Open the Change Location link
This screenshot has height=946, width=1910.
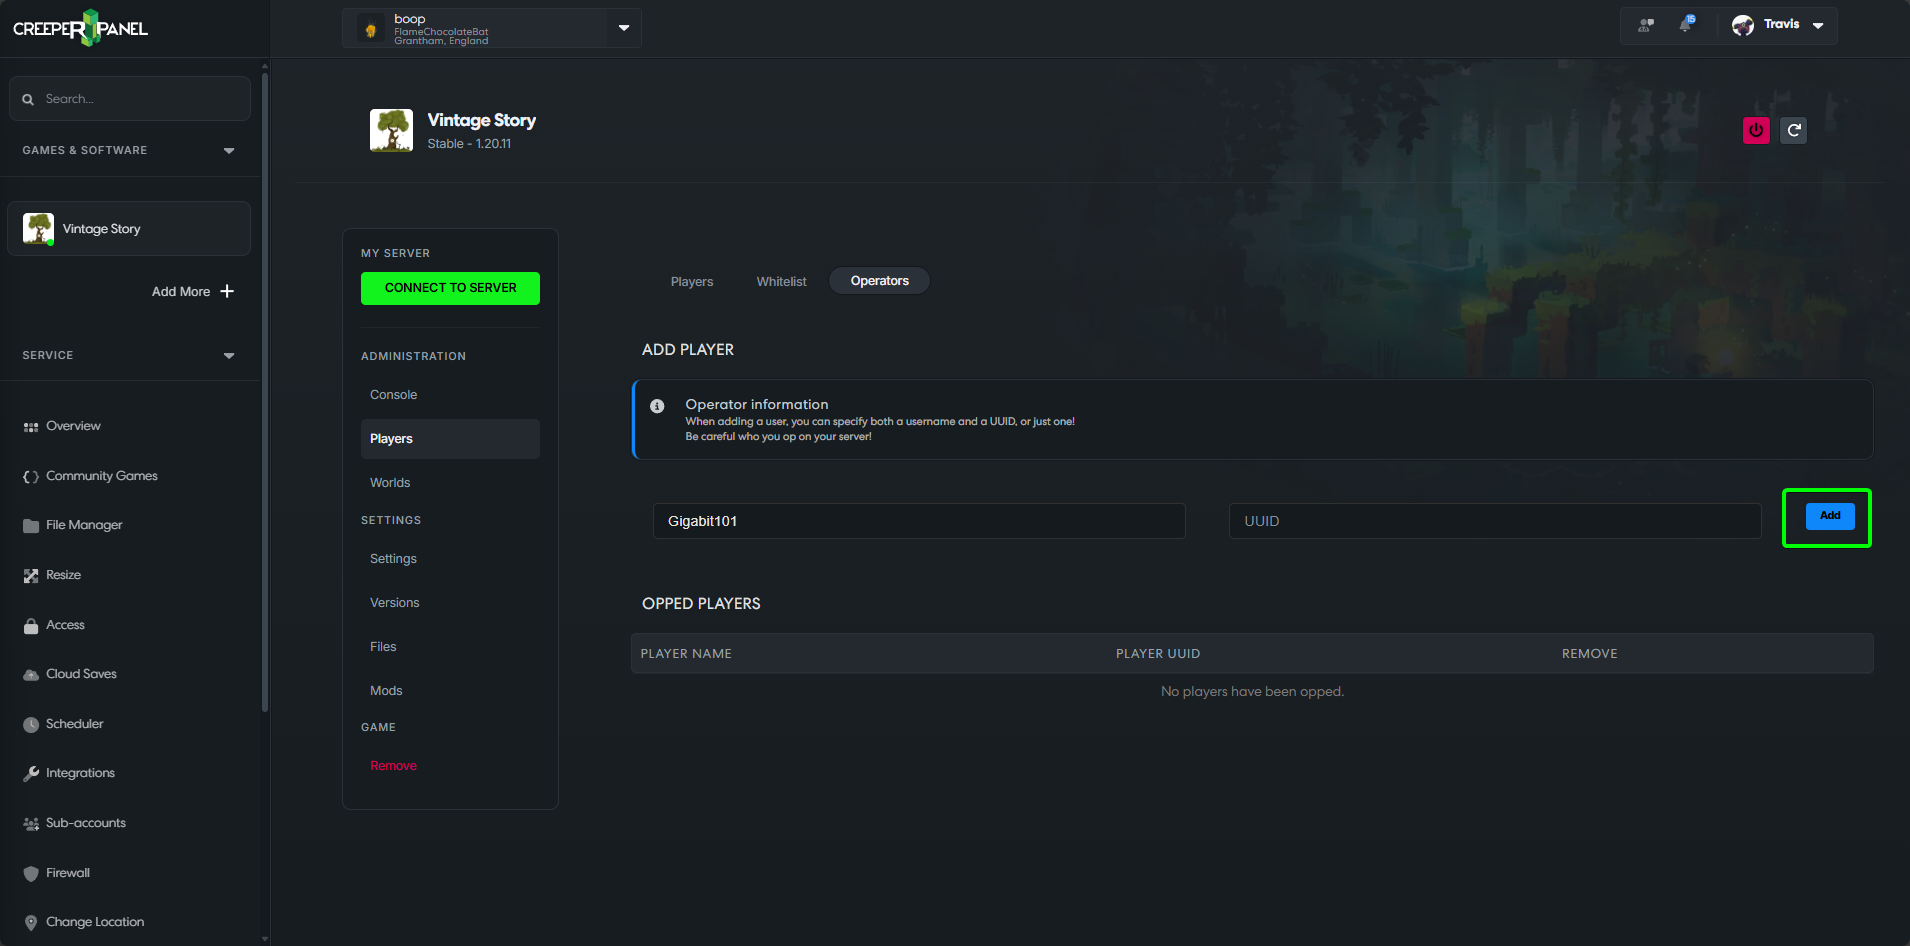(x=95, y=922)
